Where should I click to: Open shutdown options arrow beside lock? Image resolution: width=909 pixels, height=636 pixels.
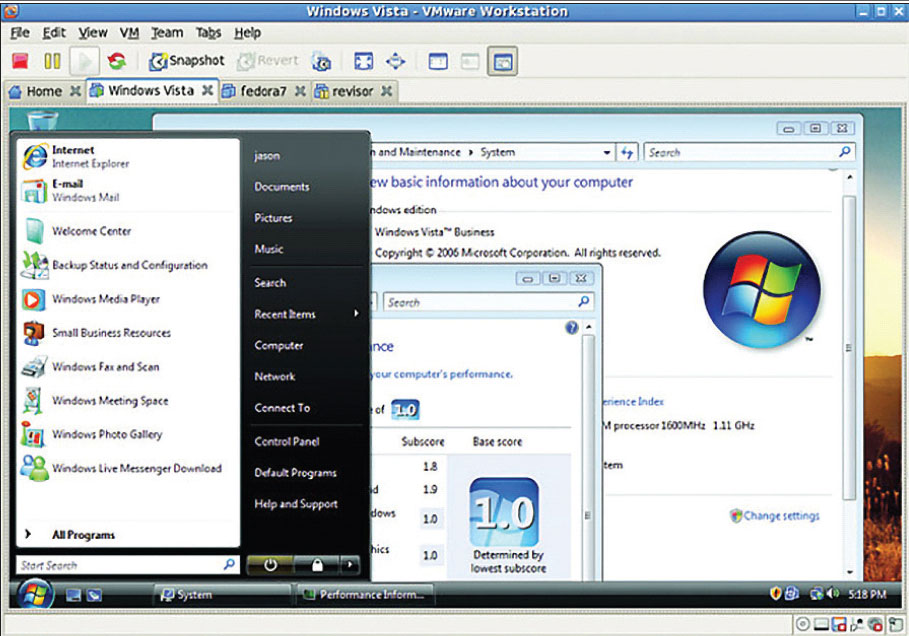[349, 564]
